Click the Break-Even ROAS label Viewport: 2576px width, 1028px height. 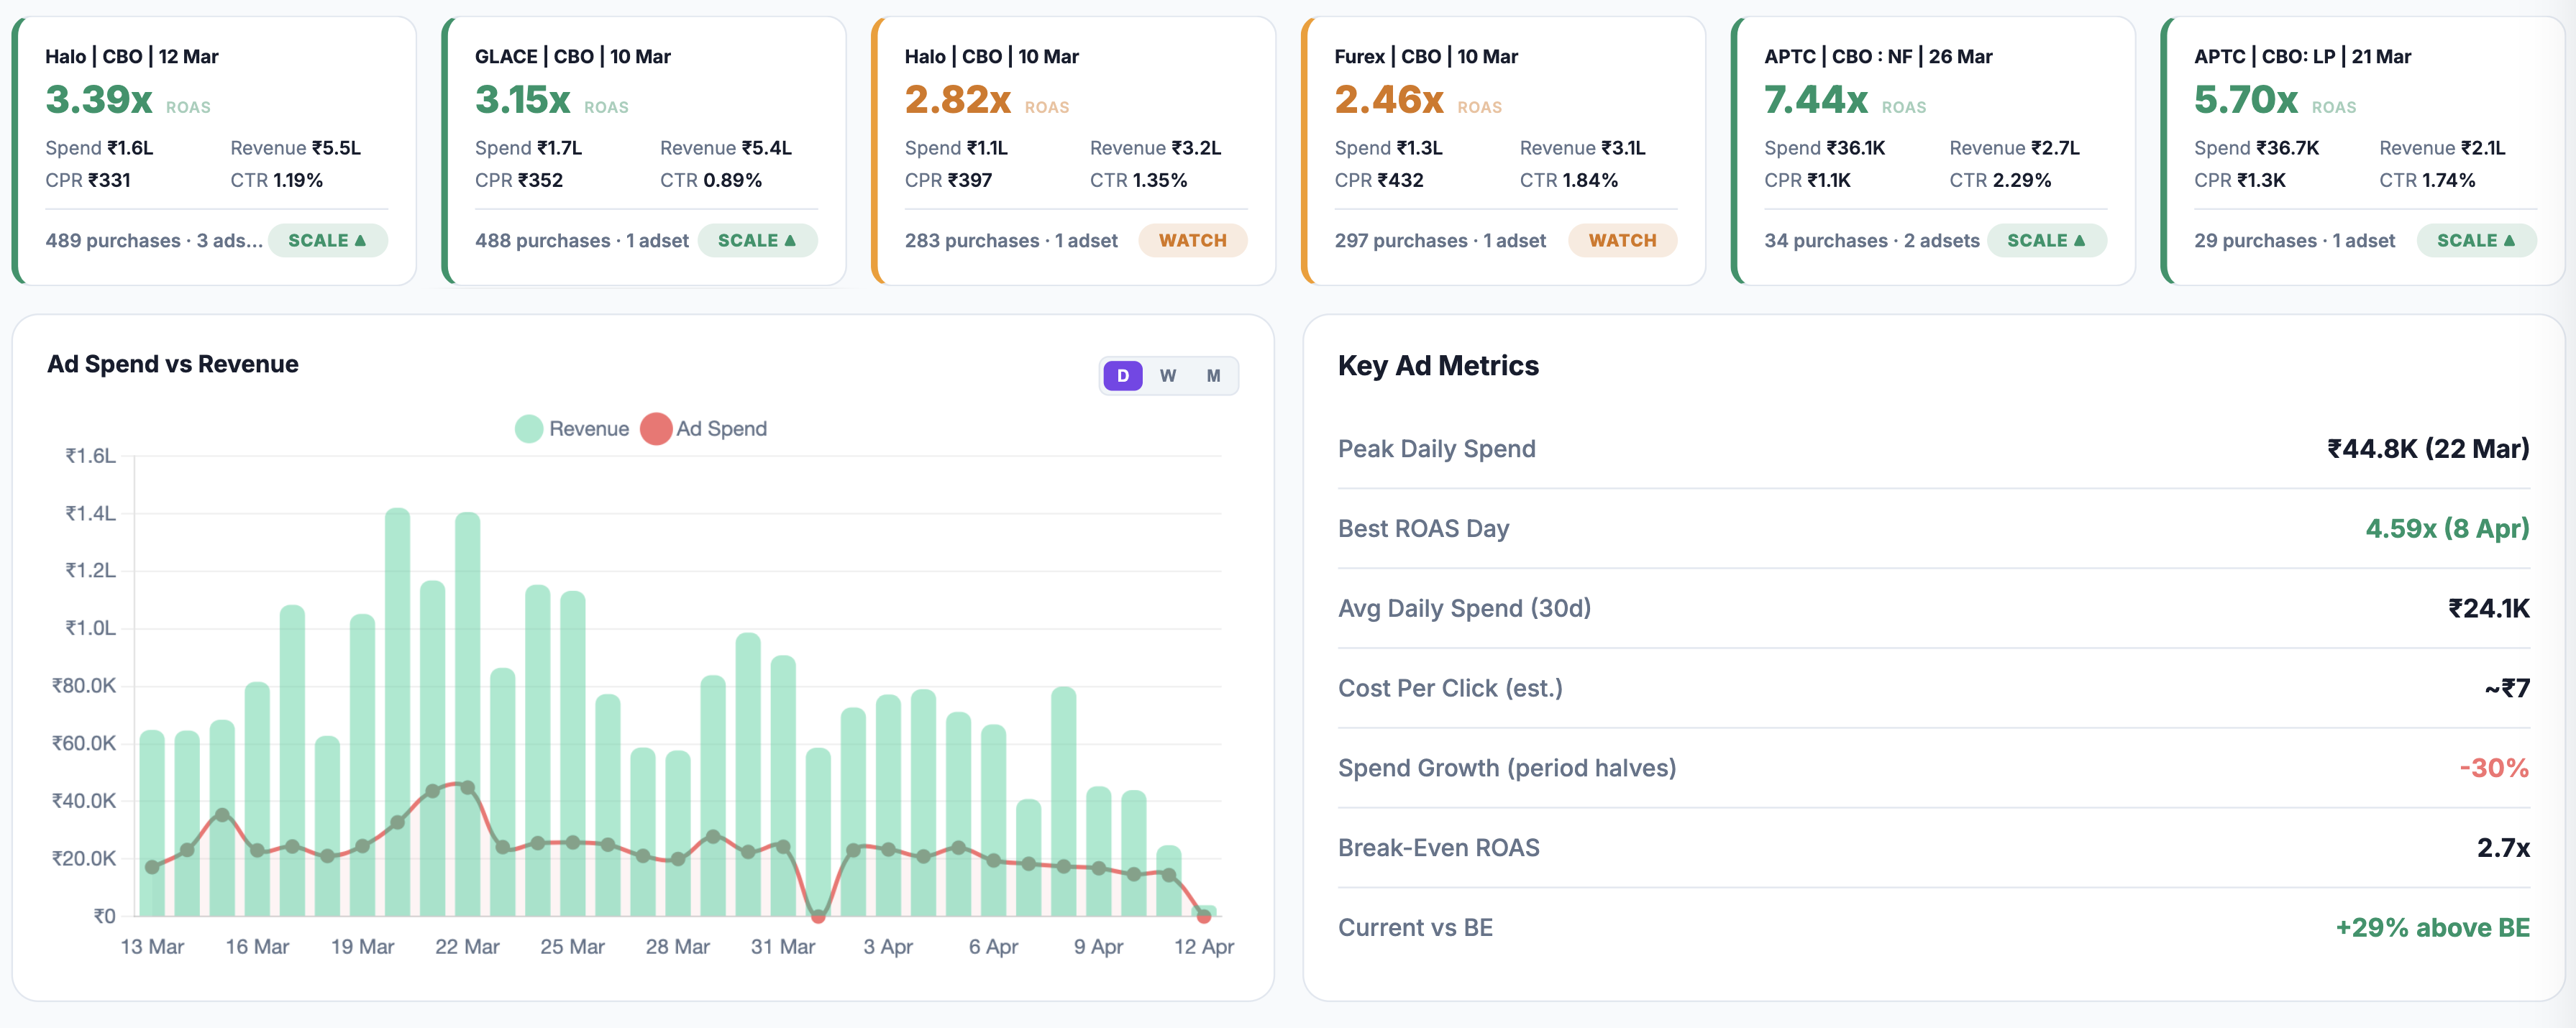(1438, 849)
